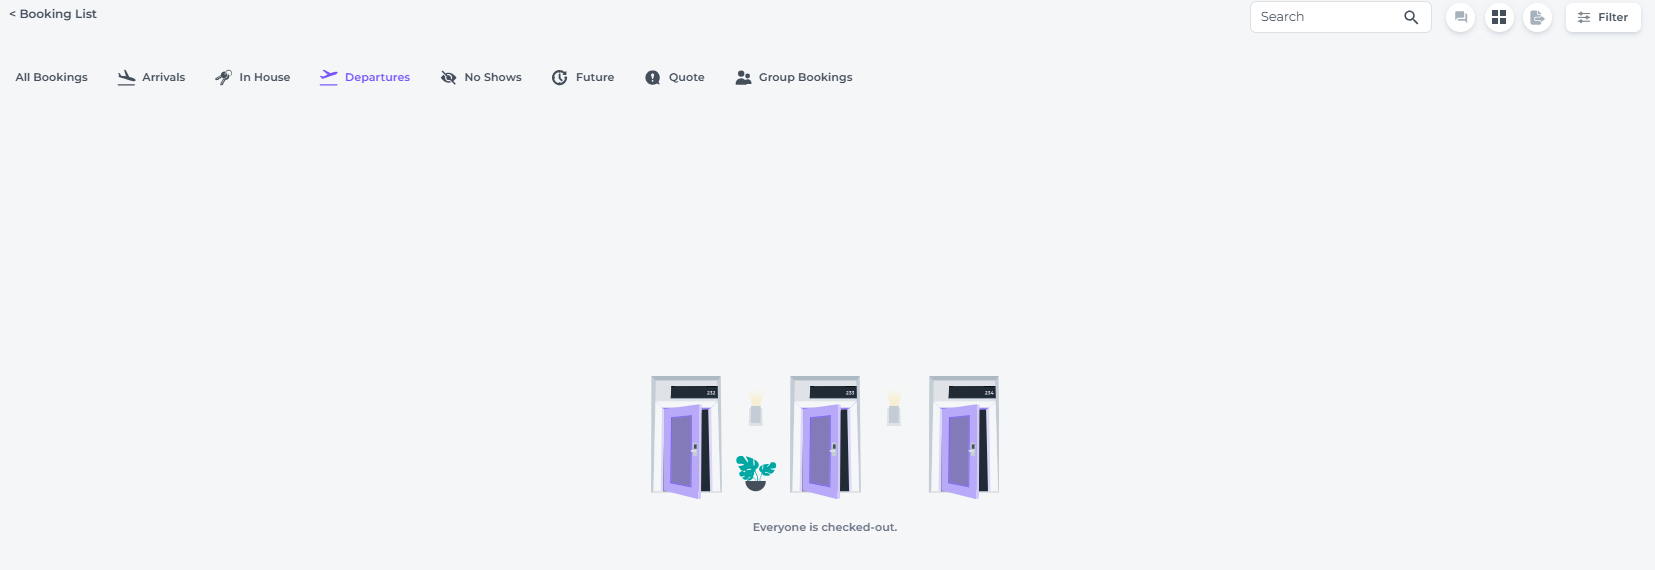Viewport: 1655px width, 570px height.
Task: Open the Filter options
Action: coord(1603,17)
